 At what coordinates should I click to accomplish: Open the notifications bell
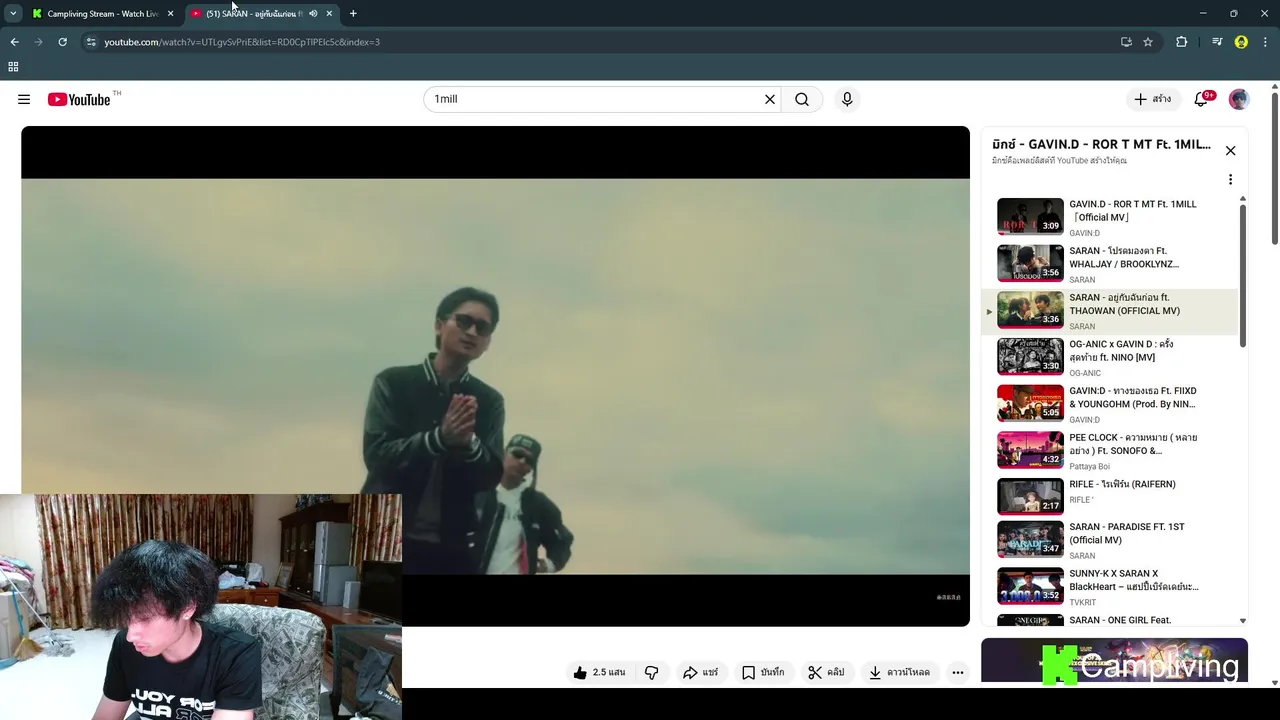[1201, 99]
